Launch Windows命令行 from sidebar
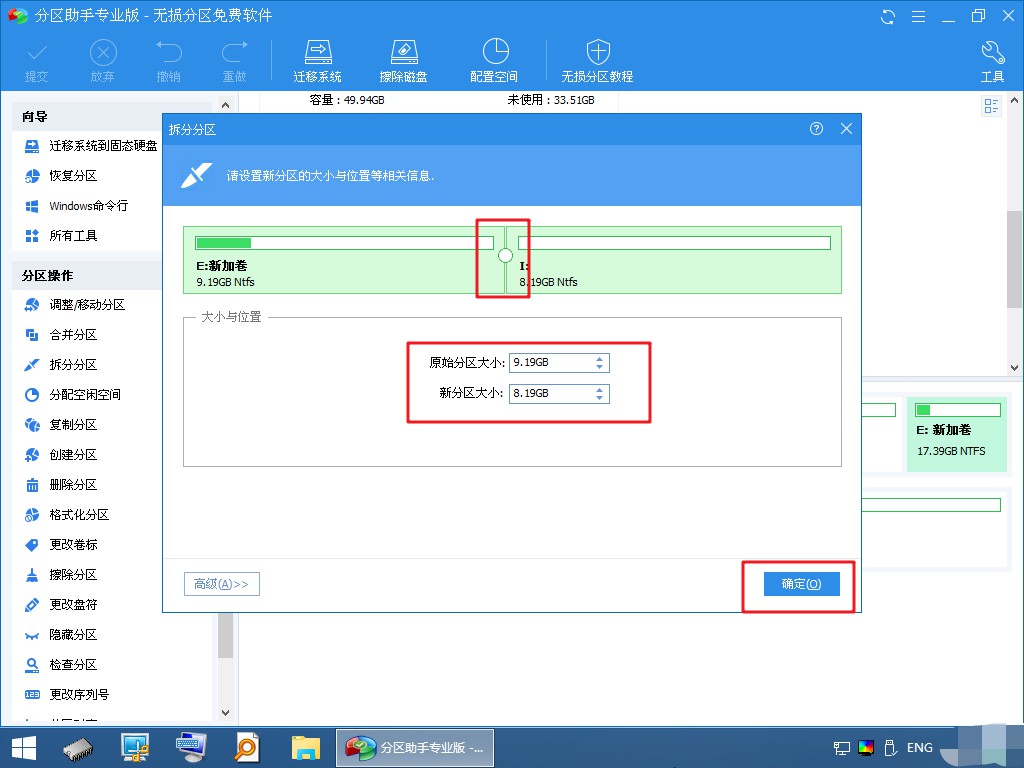This screenshot has width=1024, height=768. (76, 206)
